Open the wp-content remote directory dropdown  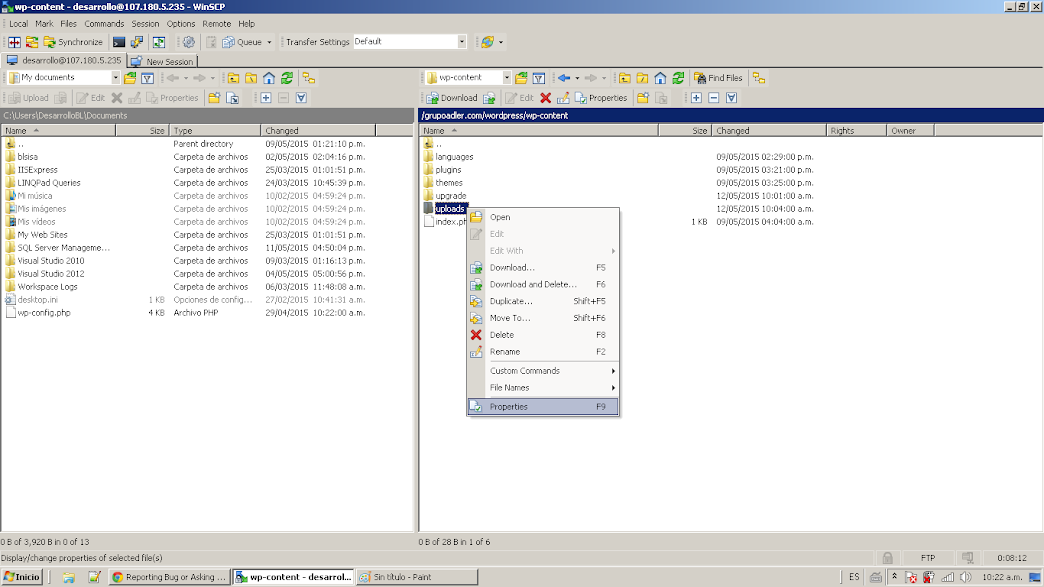[x=507, y=78]
